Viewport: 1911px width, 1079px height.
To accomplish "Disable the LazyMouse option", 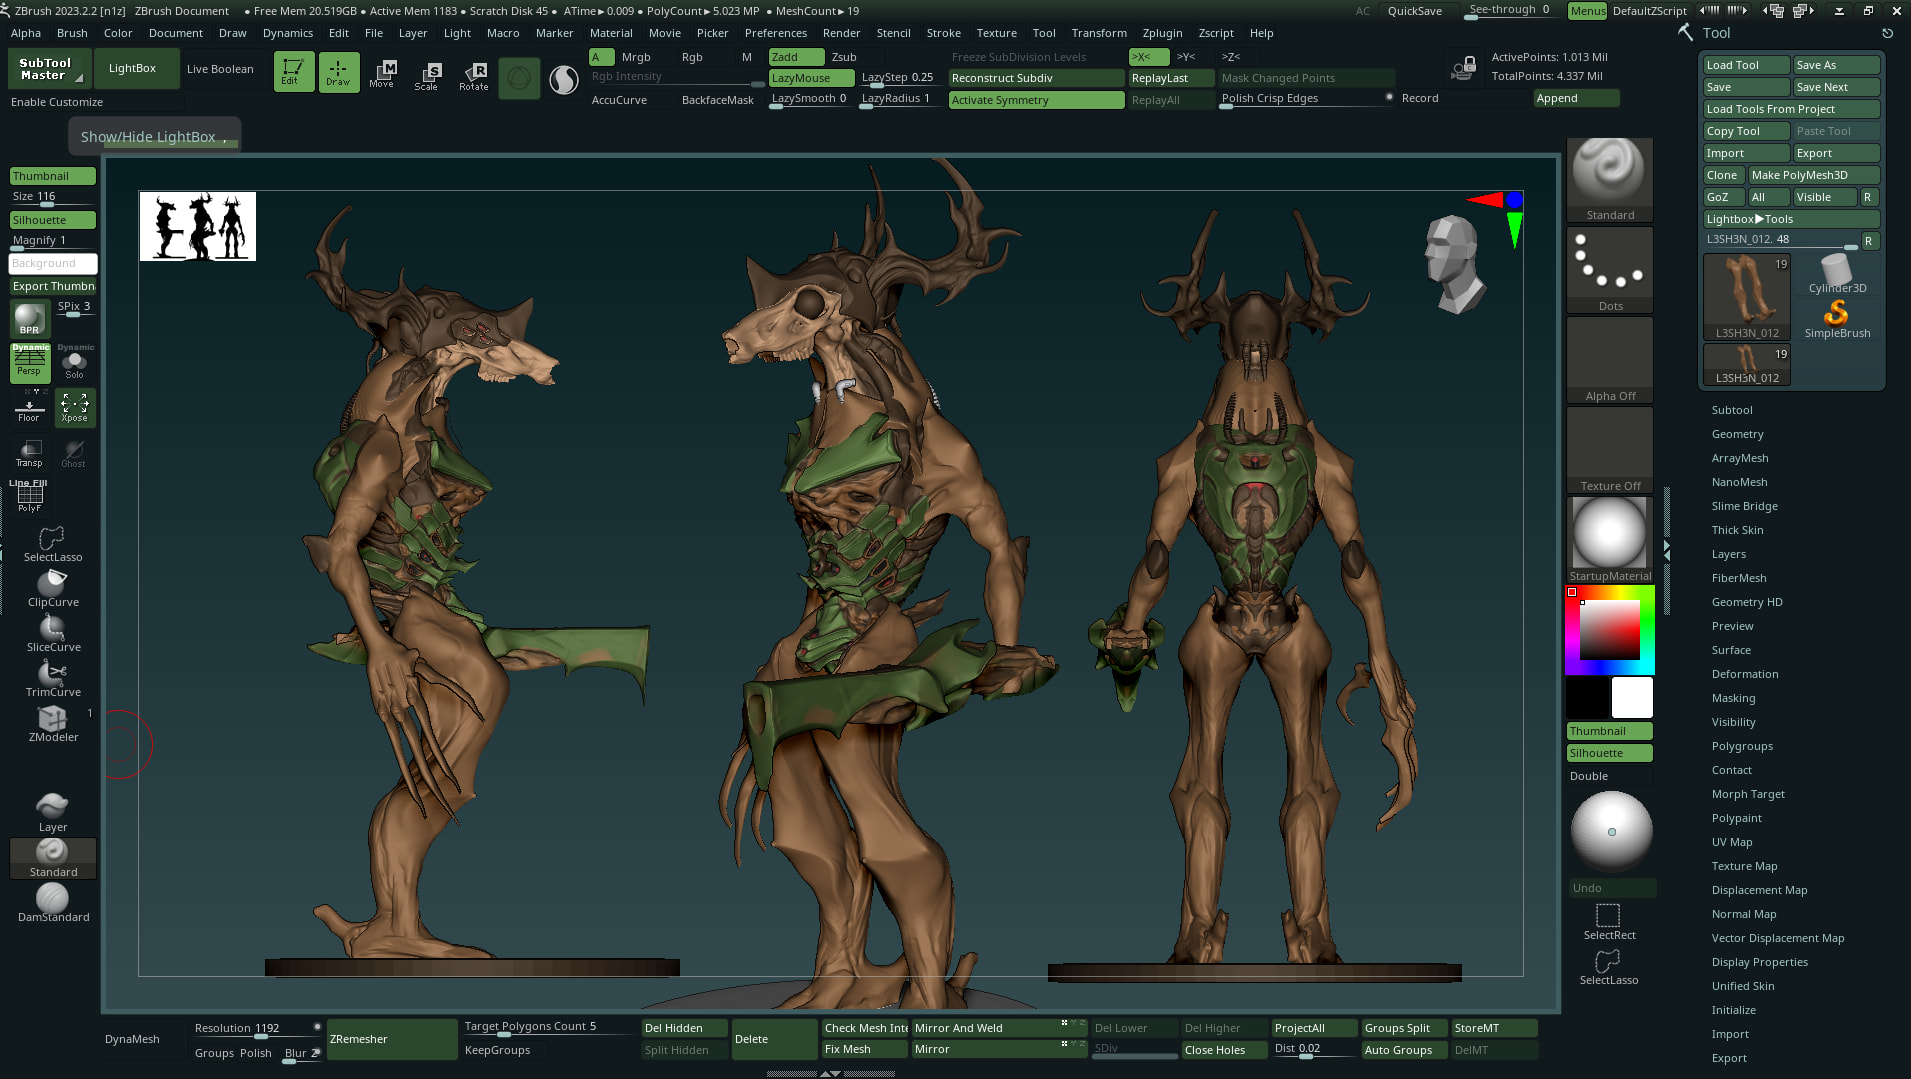I will (811, 78).
